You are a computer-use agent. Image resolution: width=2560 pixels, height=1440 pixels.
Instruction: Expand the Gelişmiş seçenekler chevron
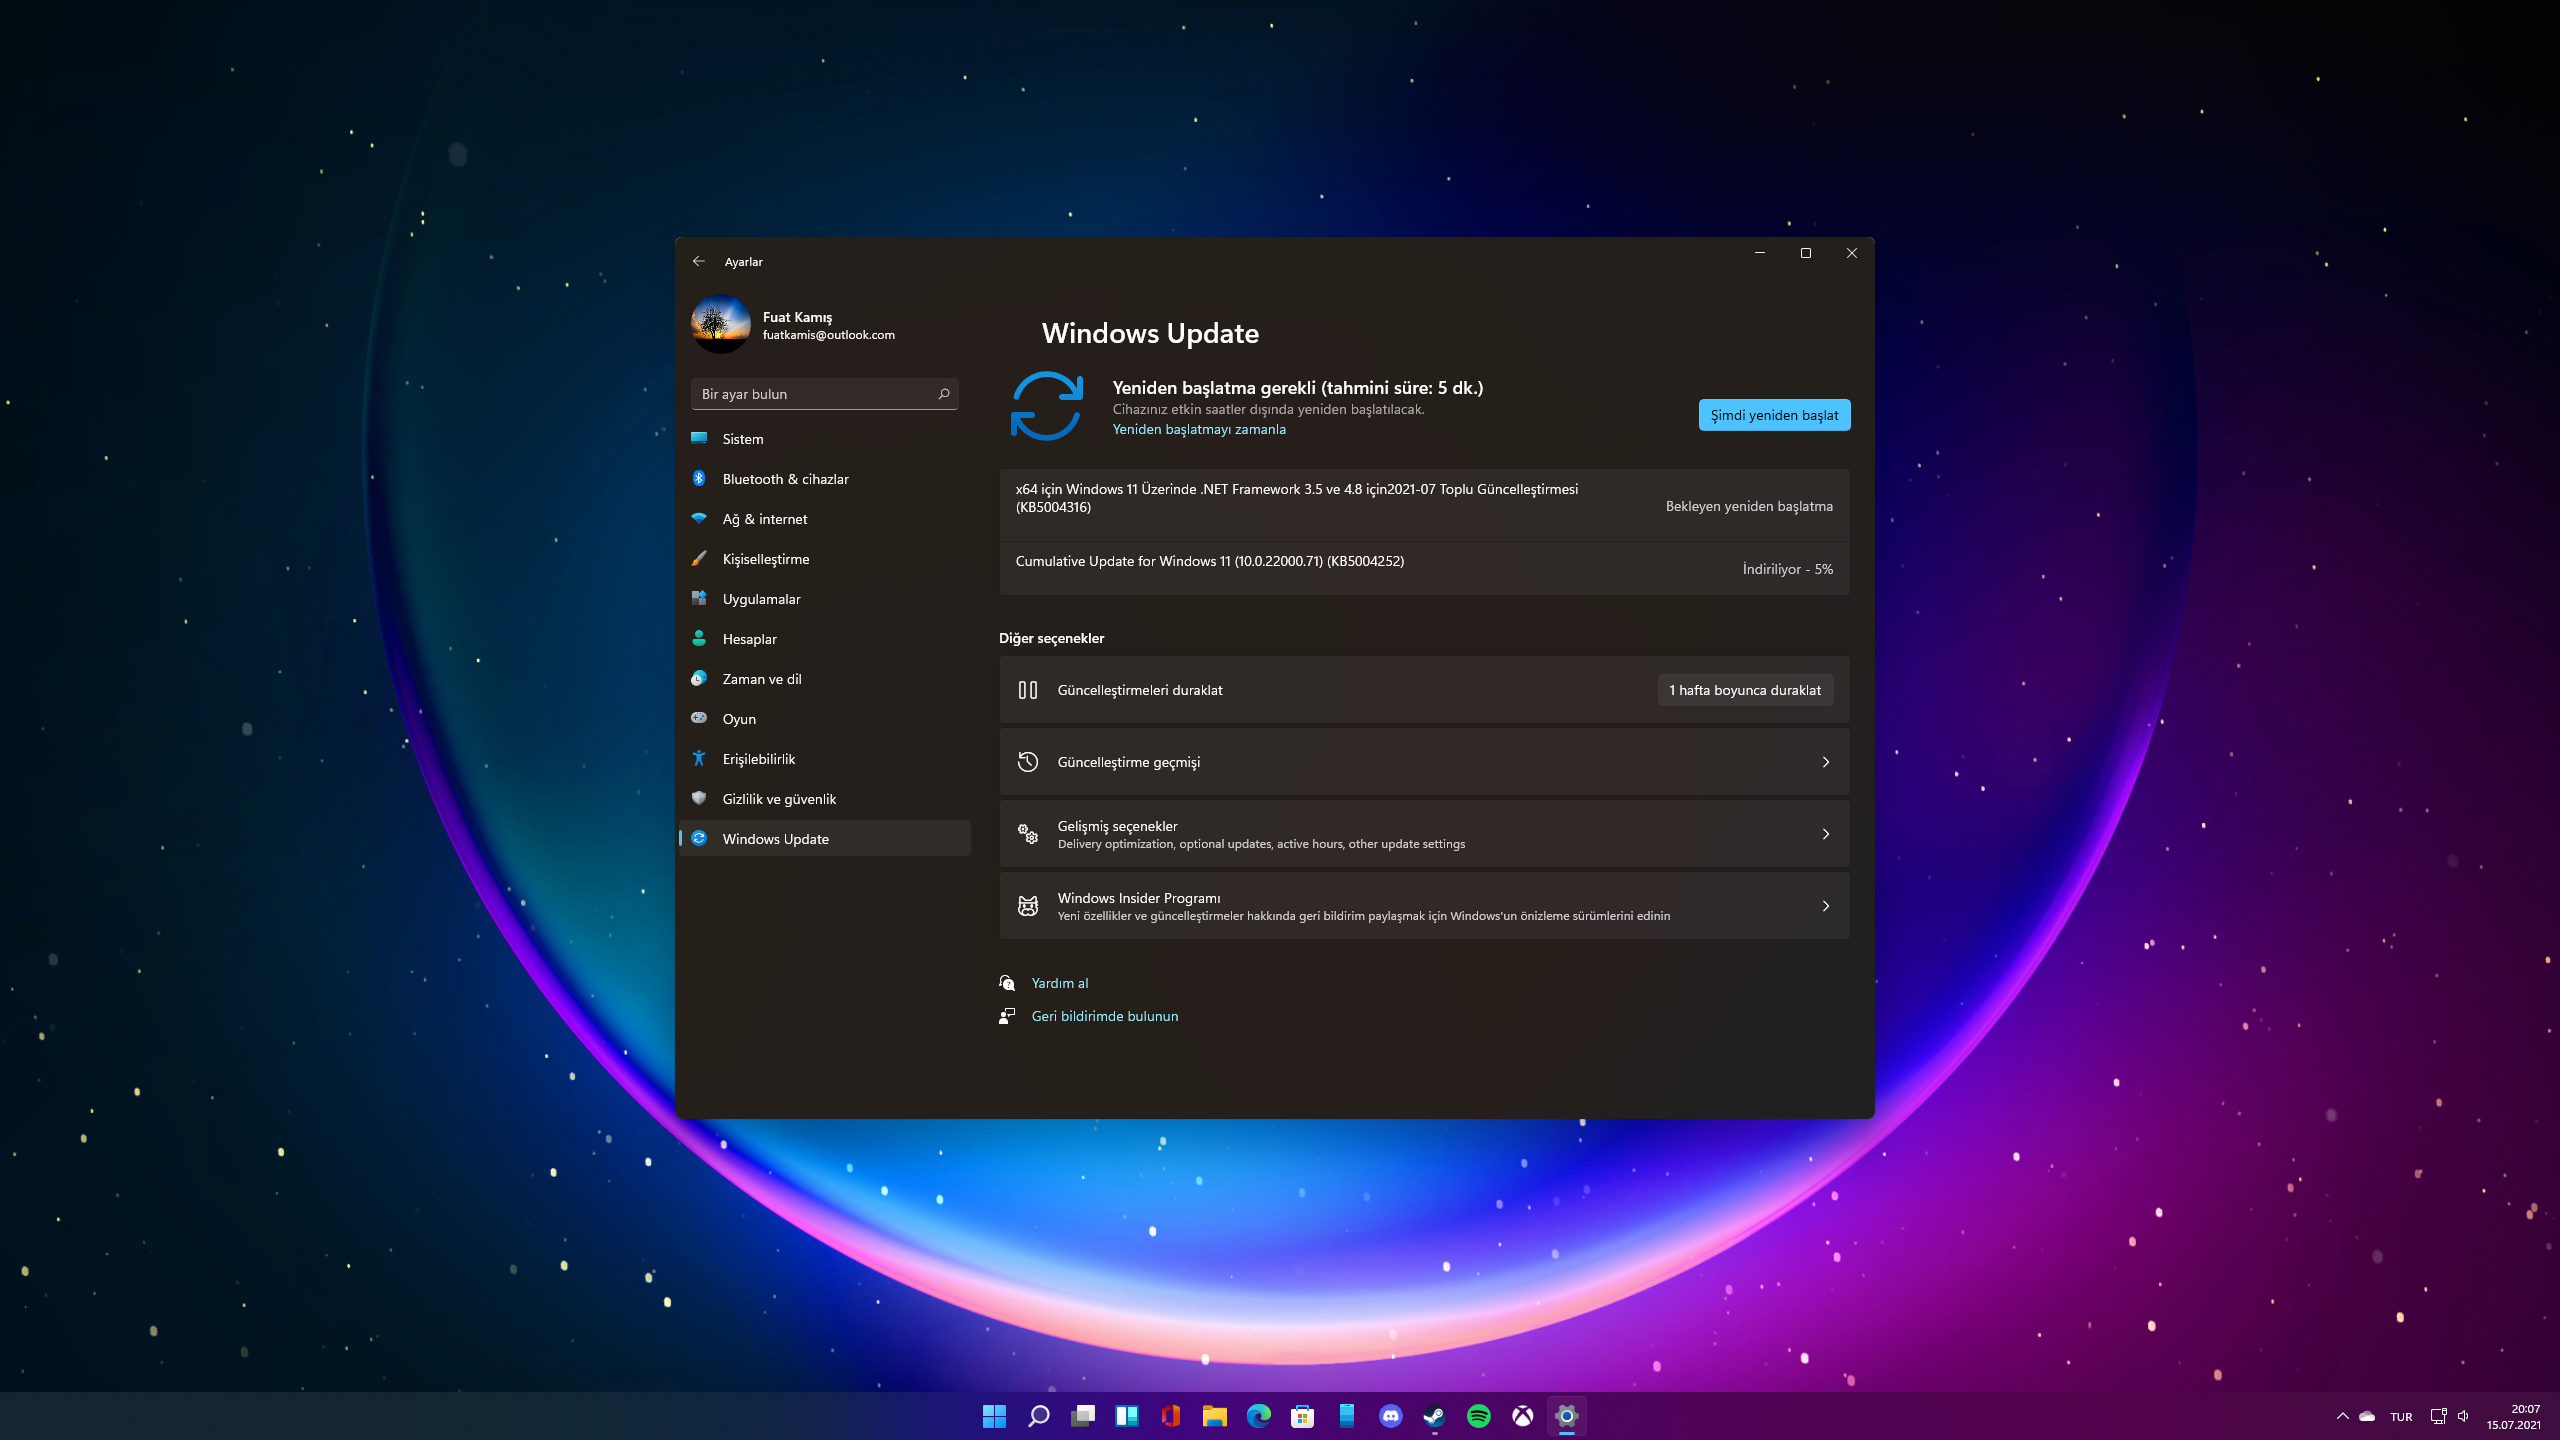1825,834
